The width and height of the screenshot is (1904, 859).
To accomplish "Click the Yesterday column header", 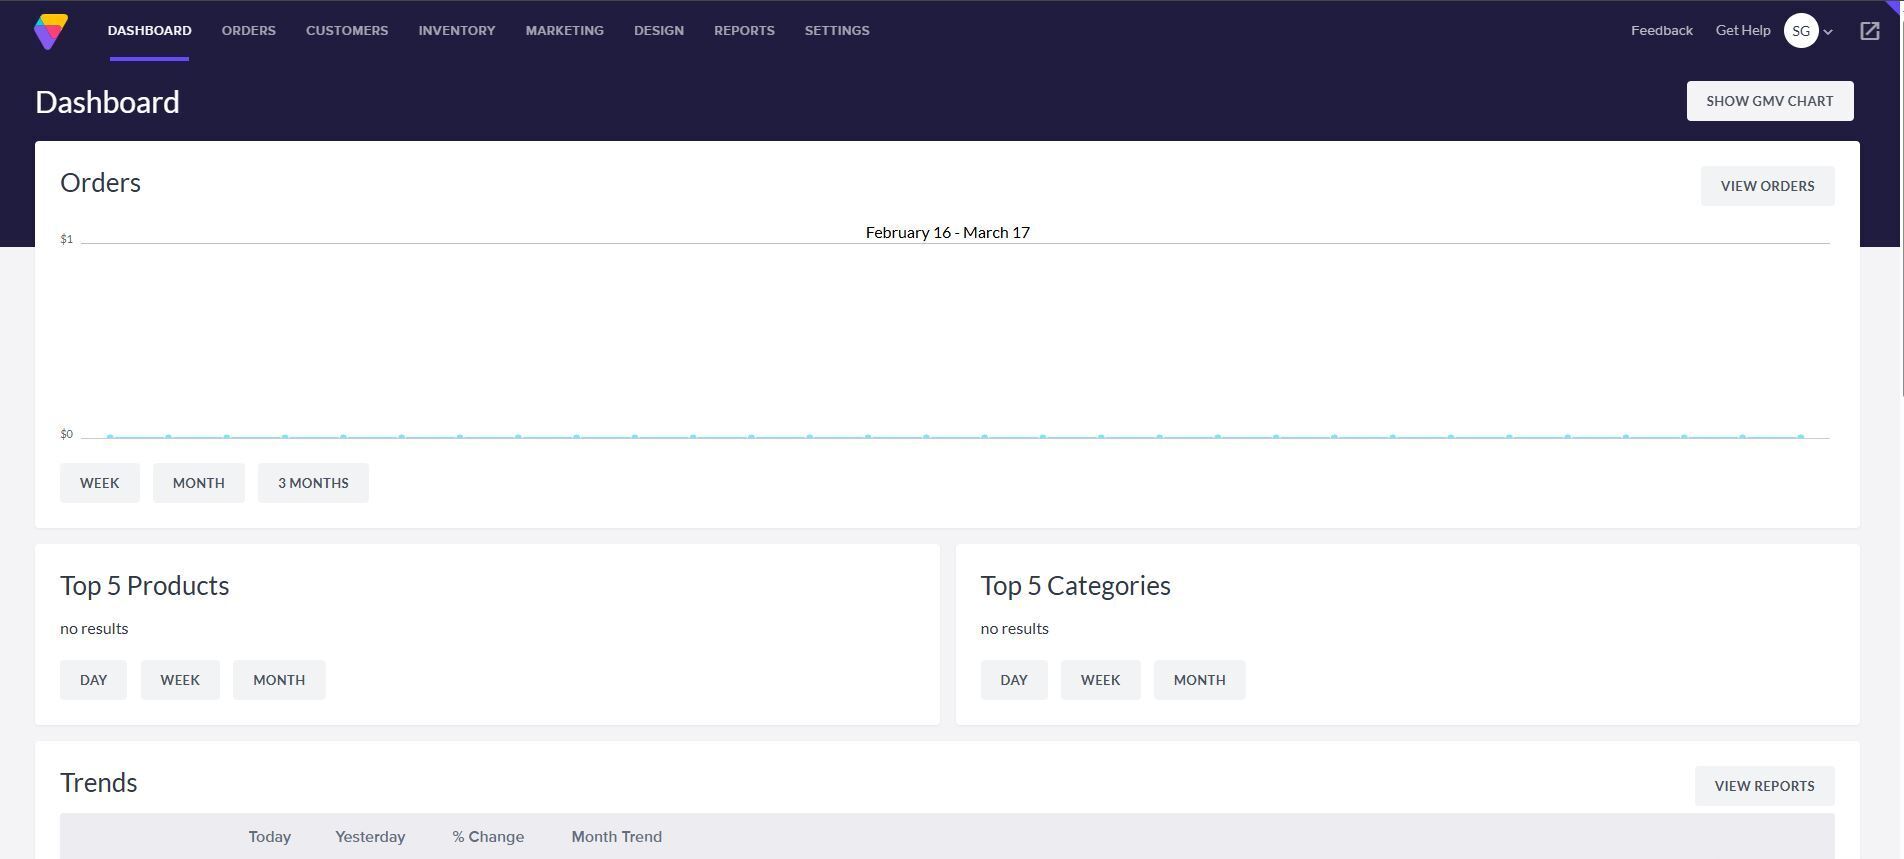I will coord(370,837).
